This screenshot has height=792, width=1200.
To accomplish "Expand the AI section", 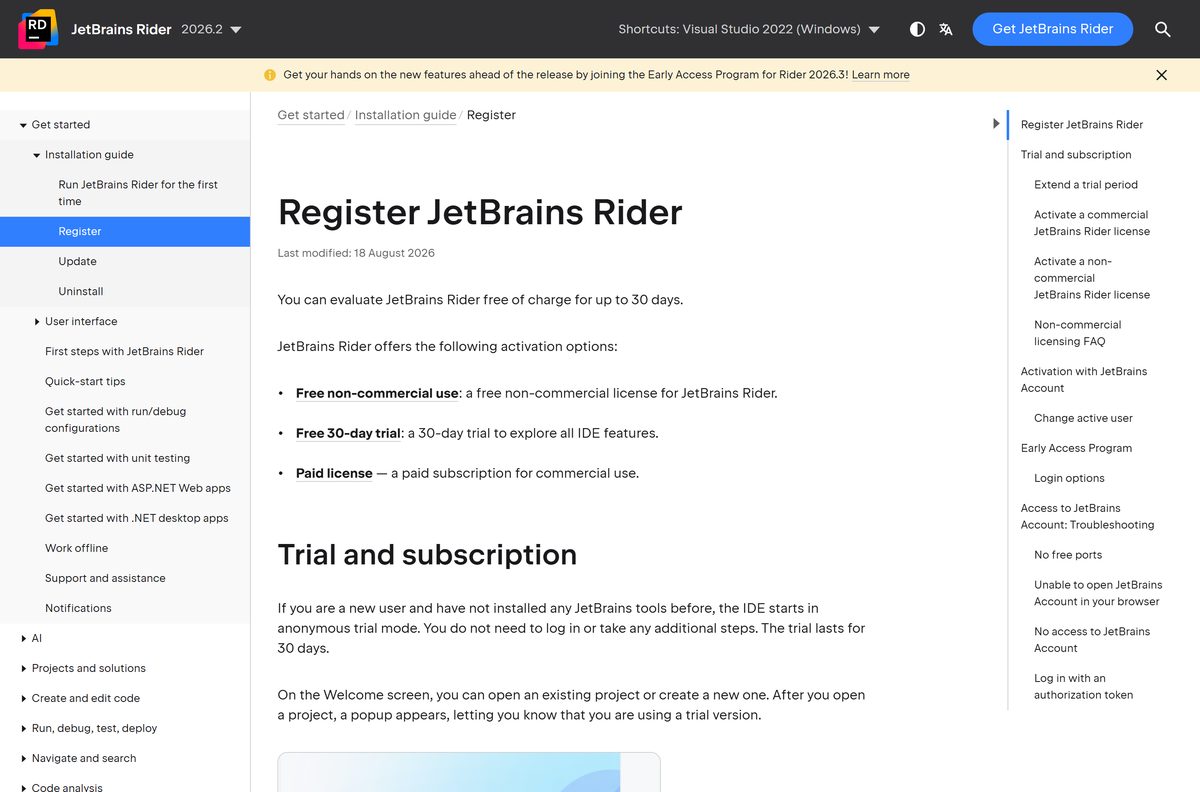I will 23,638.
